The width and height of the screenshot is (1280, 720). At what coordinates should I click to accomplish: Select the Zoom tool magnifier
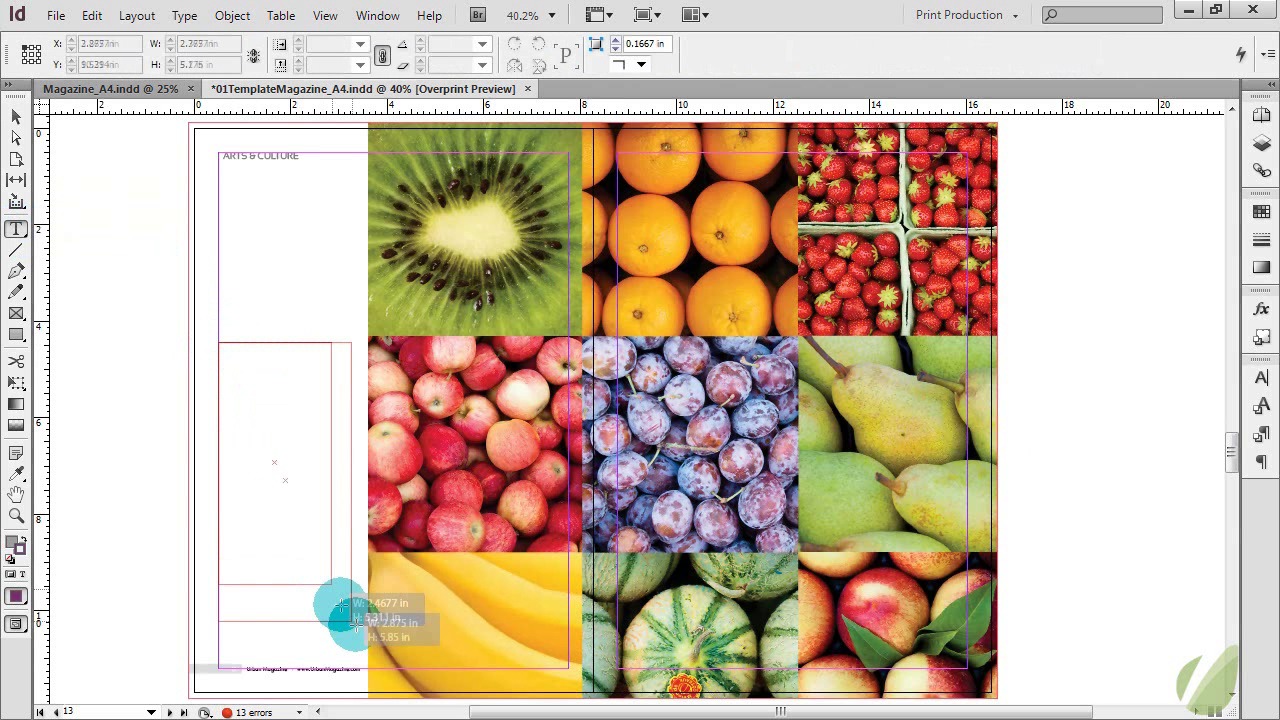point(16,516)
